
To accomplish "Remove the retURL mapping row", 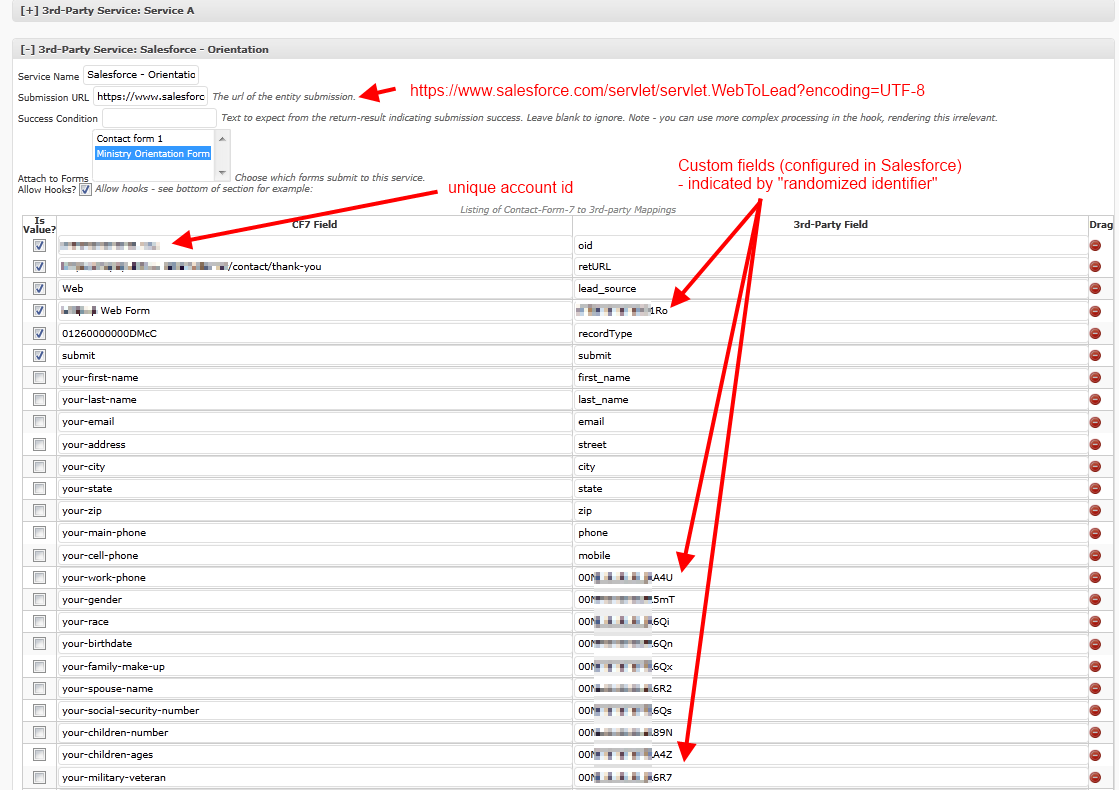I will (1095, 267).
